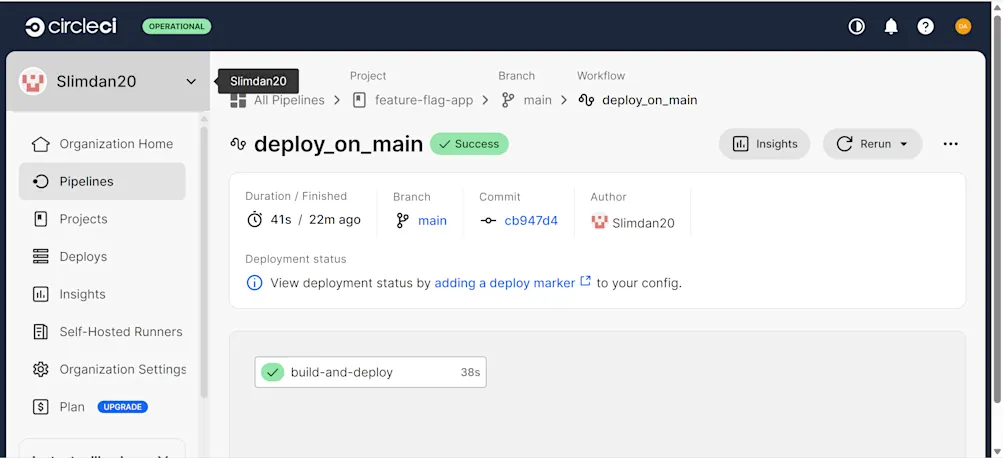Open Self-Hosted Runners in the sidebar
This screenshot has width=1003, height=458.
coord(102,331)
